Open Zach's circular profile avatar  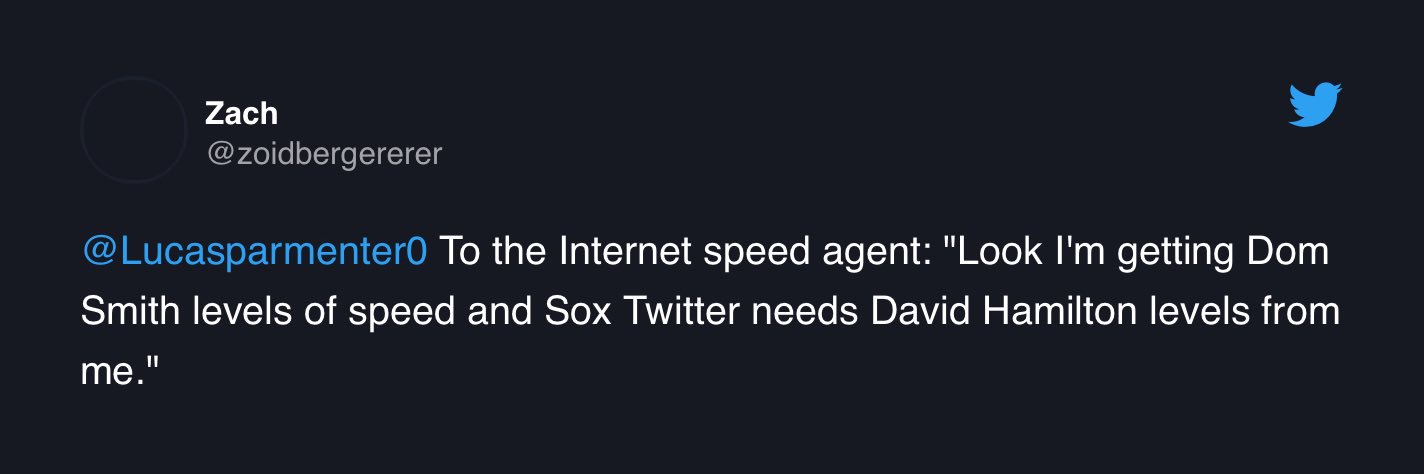point(133,130)
